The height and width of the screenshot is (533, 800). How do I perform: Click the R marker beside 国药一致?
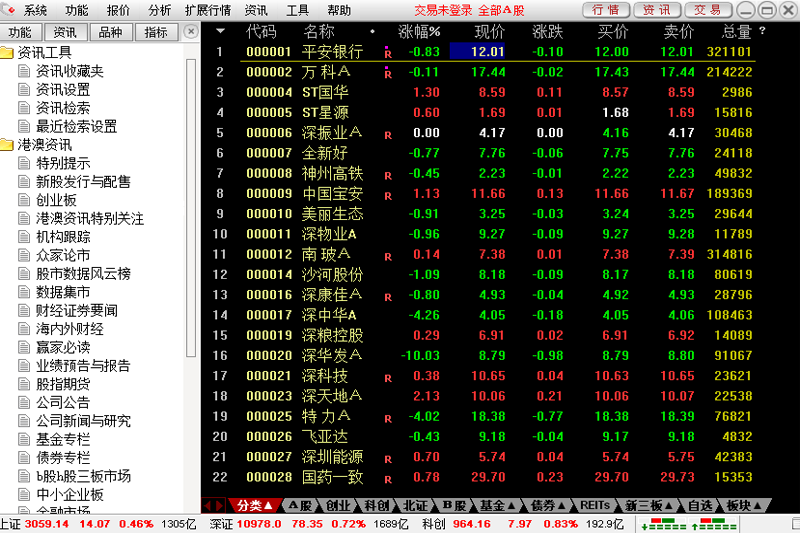(x=388, y=479)
